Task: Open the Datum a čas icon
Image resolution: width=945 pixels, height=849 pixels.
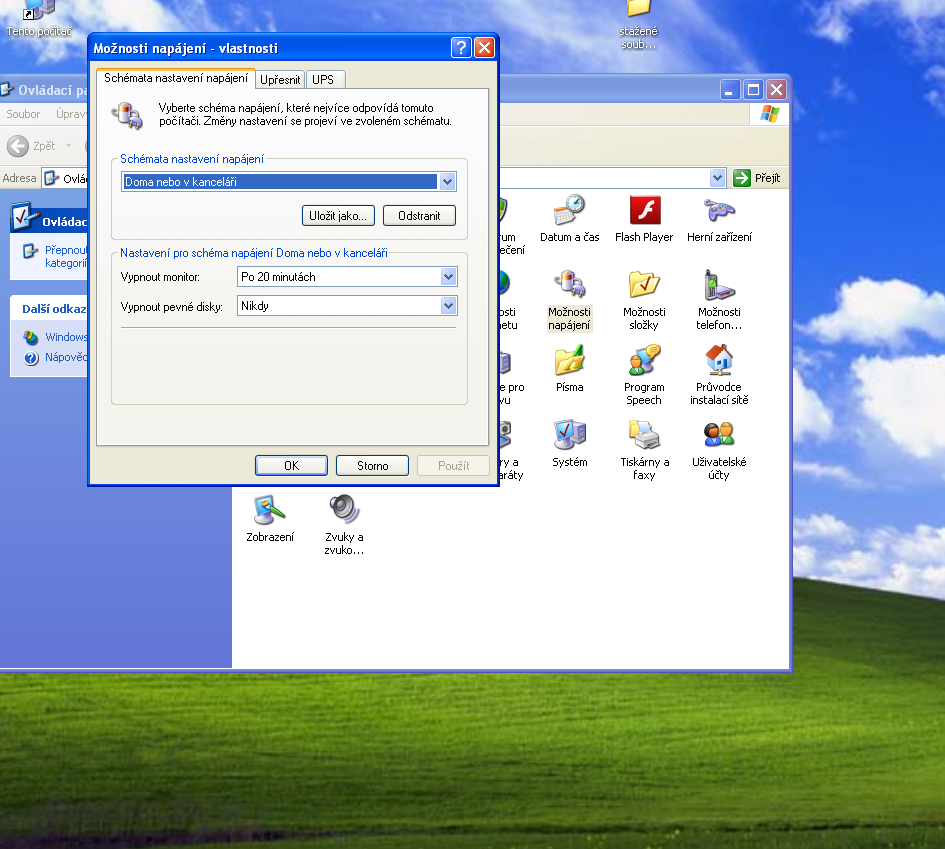Action: (x=569, y=212)
